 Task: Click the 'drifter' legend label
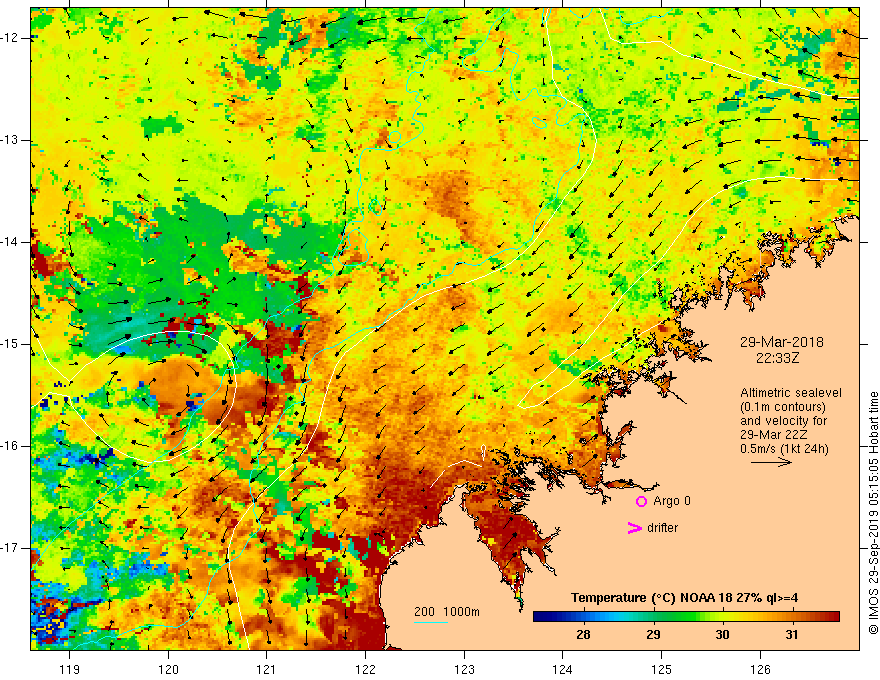click(662, 528)
